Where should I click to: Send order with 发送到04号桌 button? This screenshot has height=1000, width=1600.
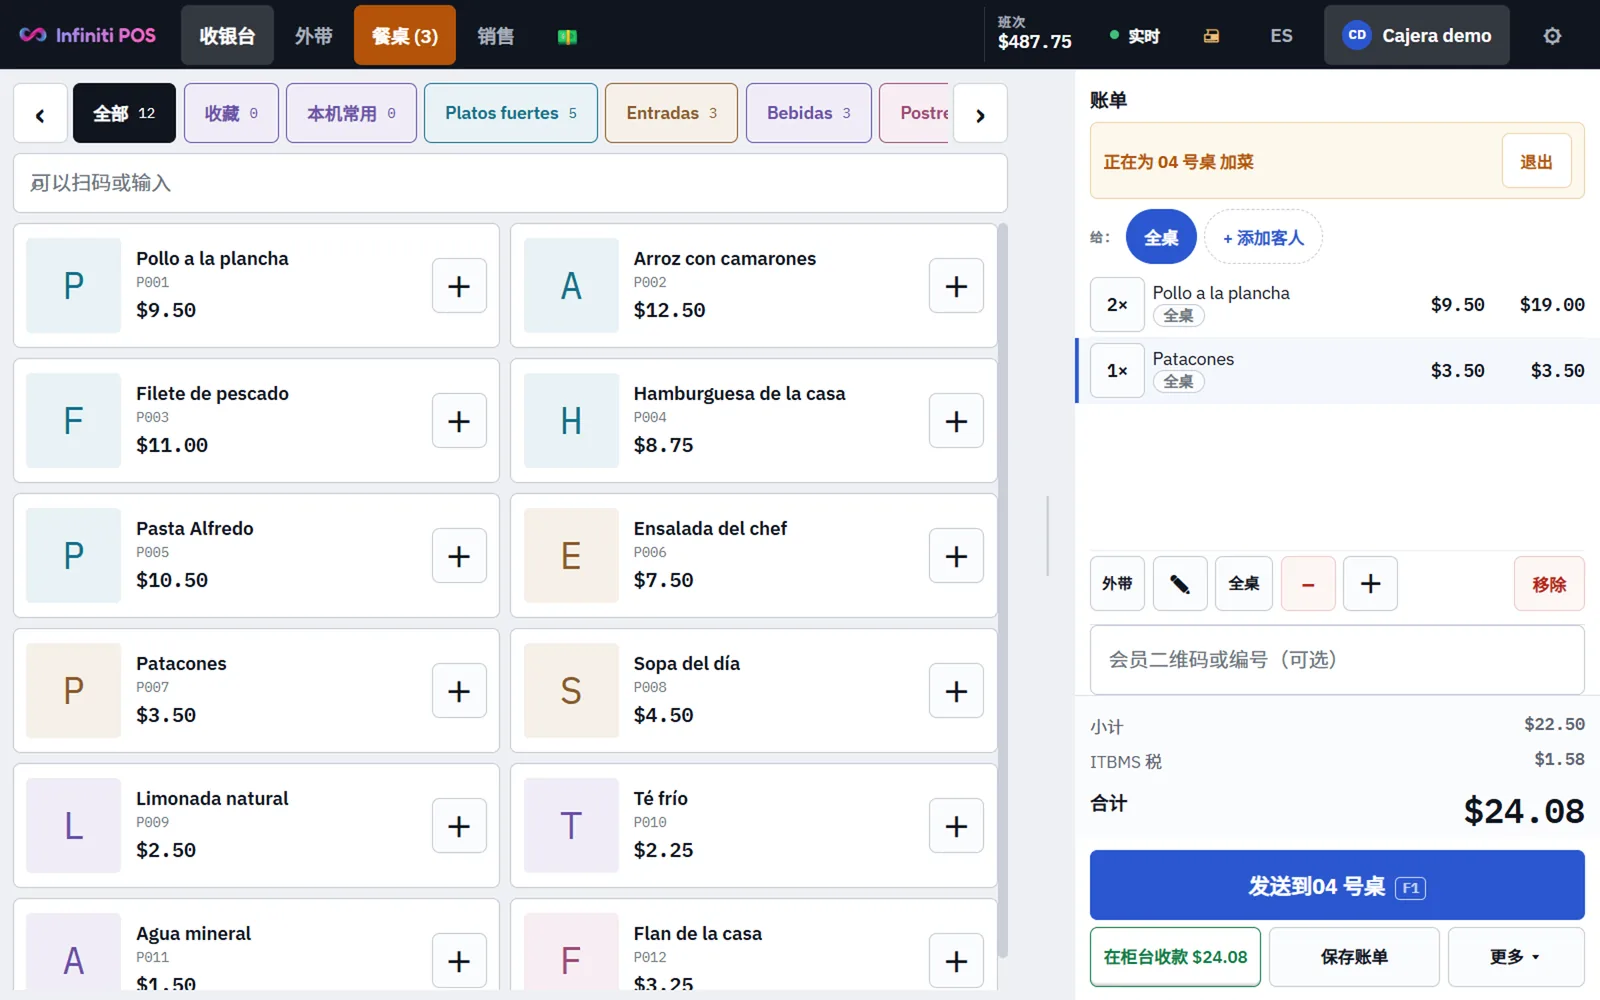1337,885
